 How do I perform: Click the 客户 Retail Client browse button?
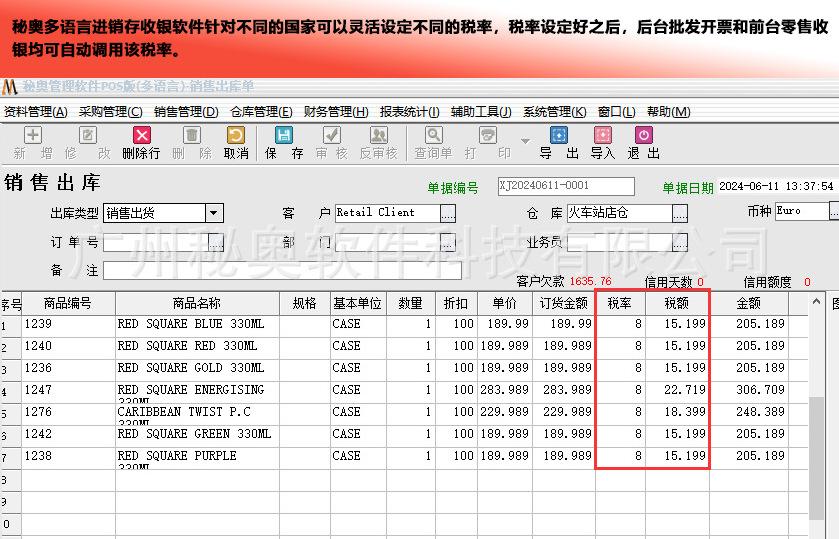(448, 214)
